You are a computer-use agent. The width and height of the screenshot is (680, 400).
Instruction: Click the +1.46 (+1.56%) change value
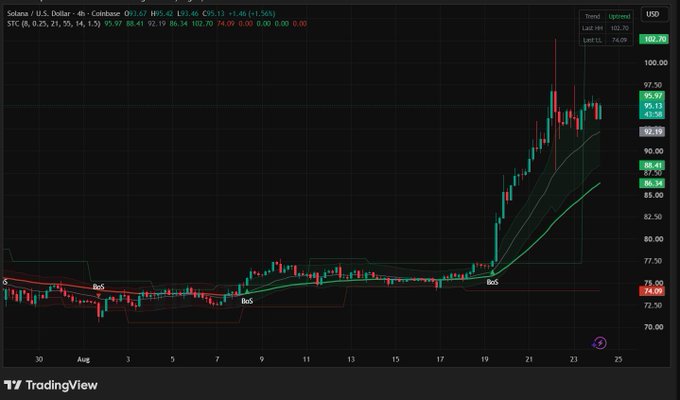tap(253, 13)
